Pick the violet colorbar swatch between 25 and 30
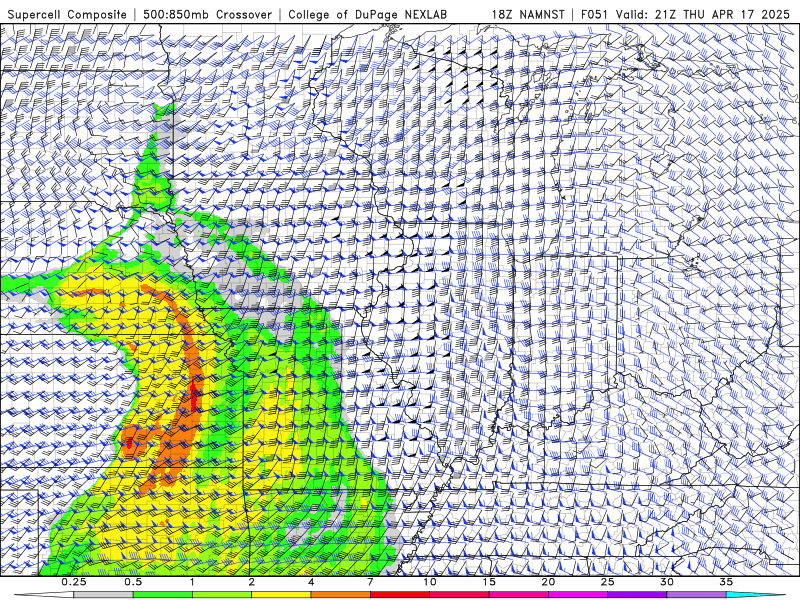 [637, 595]
